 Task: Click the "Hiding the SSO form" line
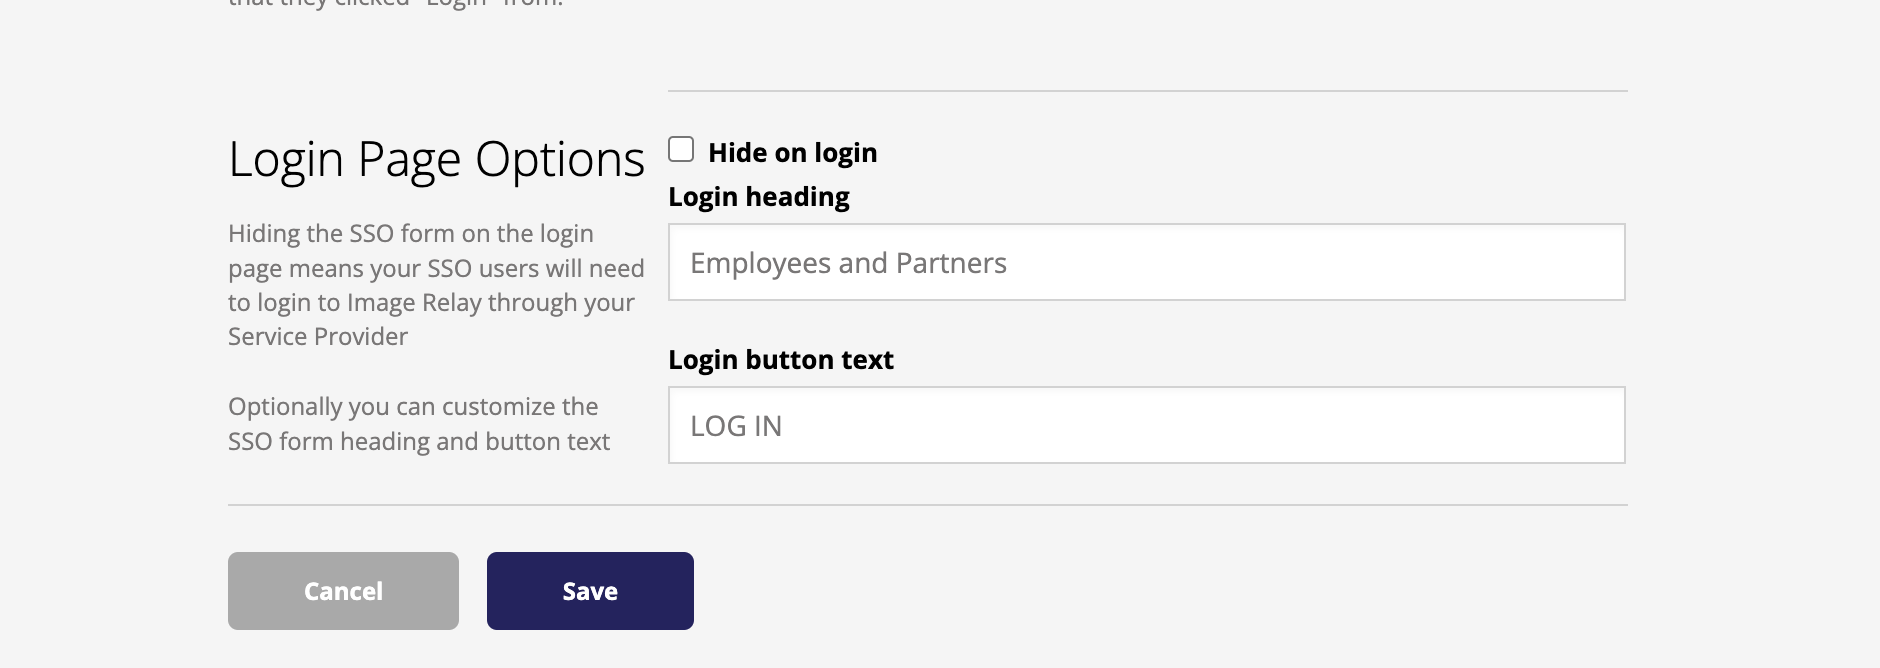(x=410, y=234)
